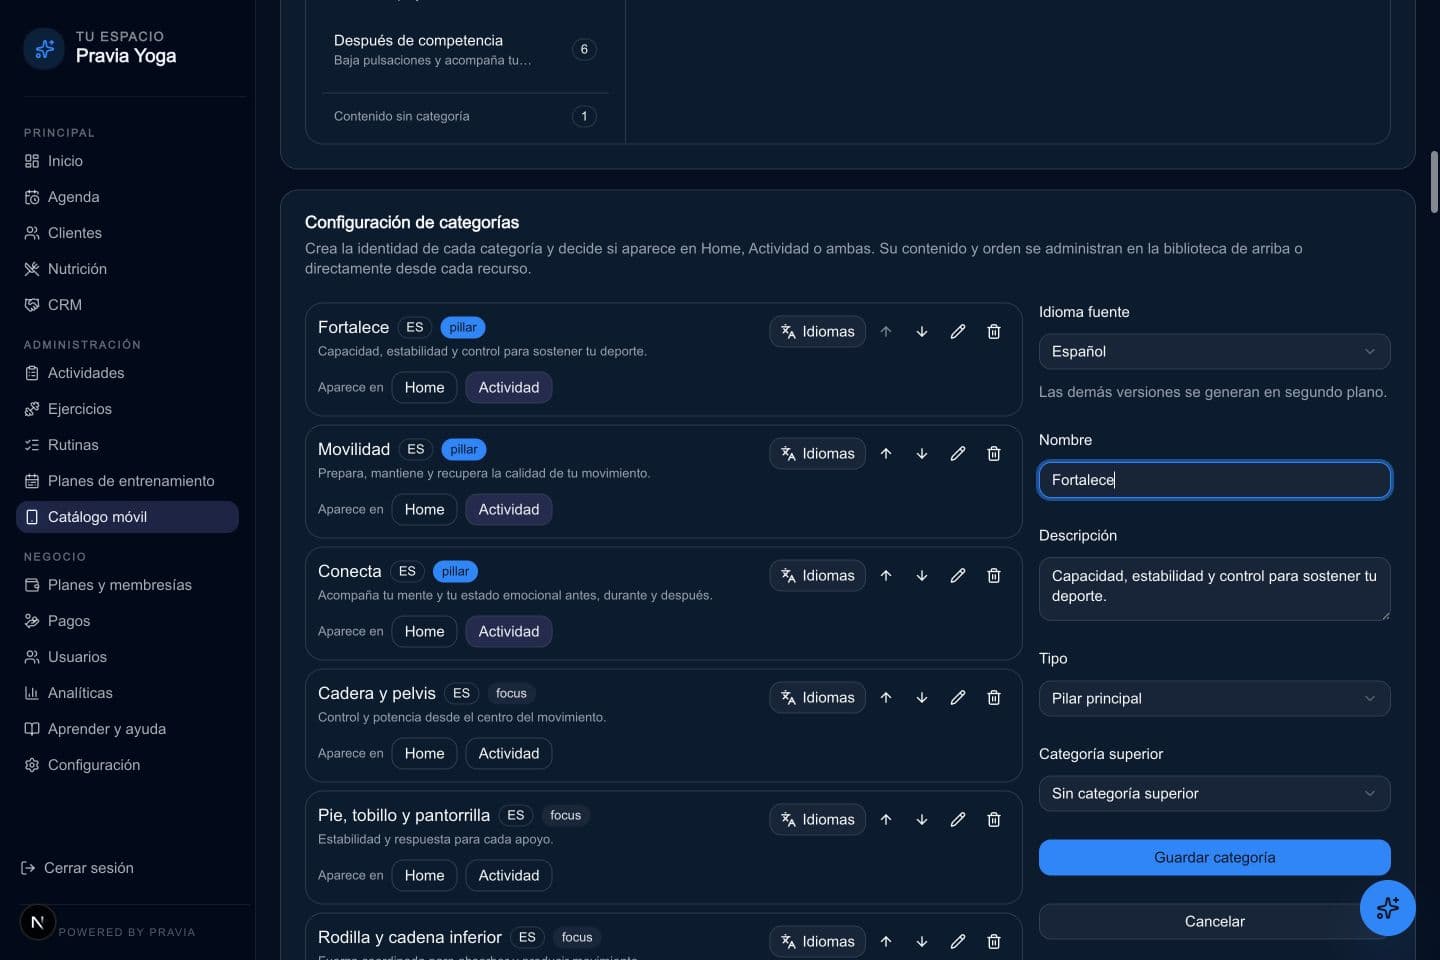The height and width of the screenshot is (960, 1440).
Task: Click the N avatar badge
Action: click(37, 922)
